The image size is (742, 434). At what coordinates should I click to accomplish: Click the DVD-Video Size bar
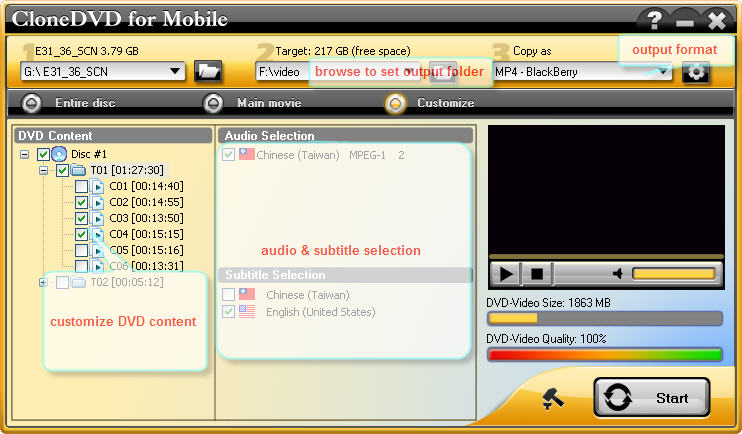(604, 319)
